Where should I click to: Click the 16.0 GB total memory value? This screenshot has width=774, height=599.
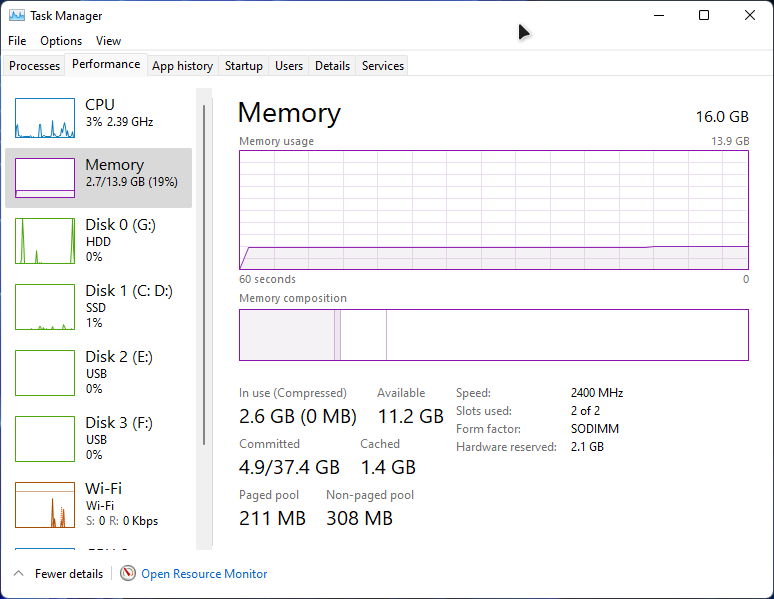pos(722,117)
